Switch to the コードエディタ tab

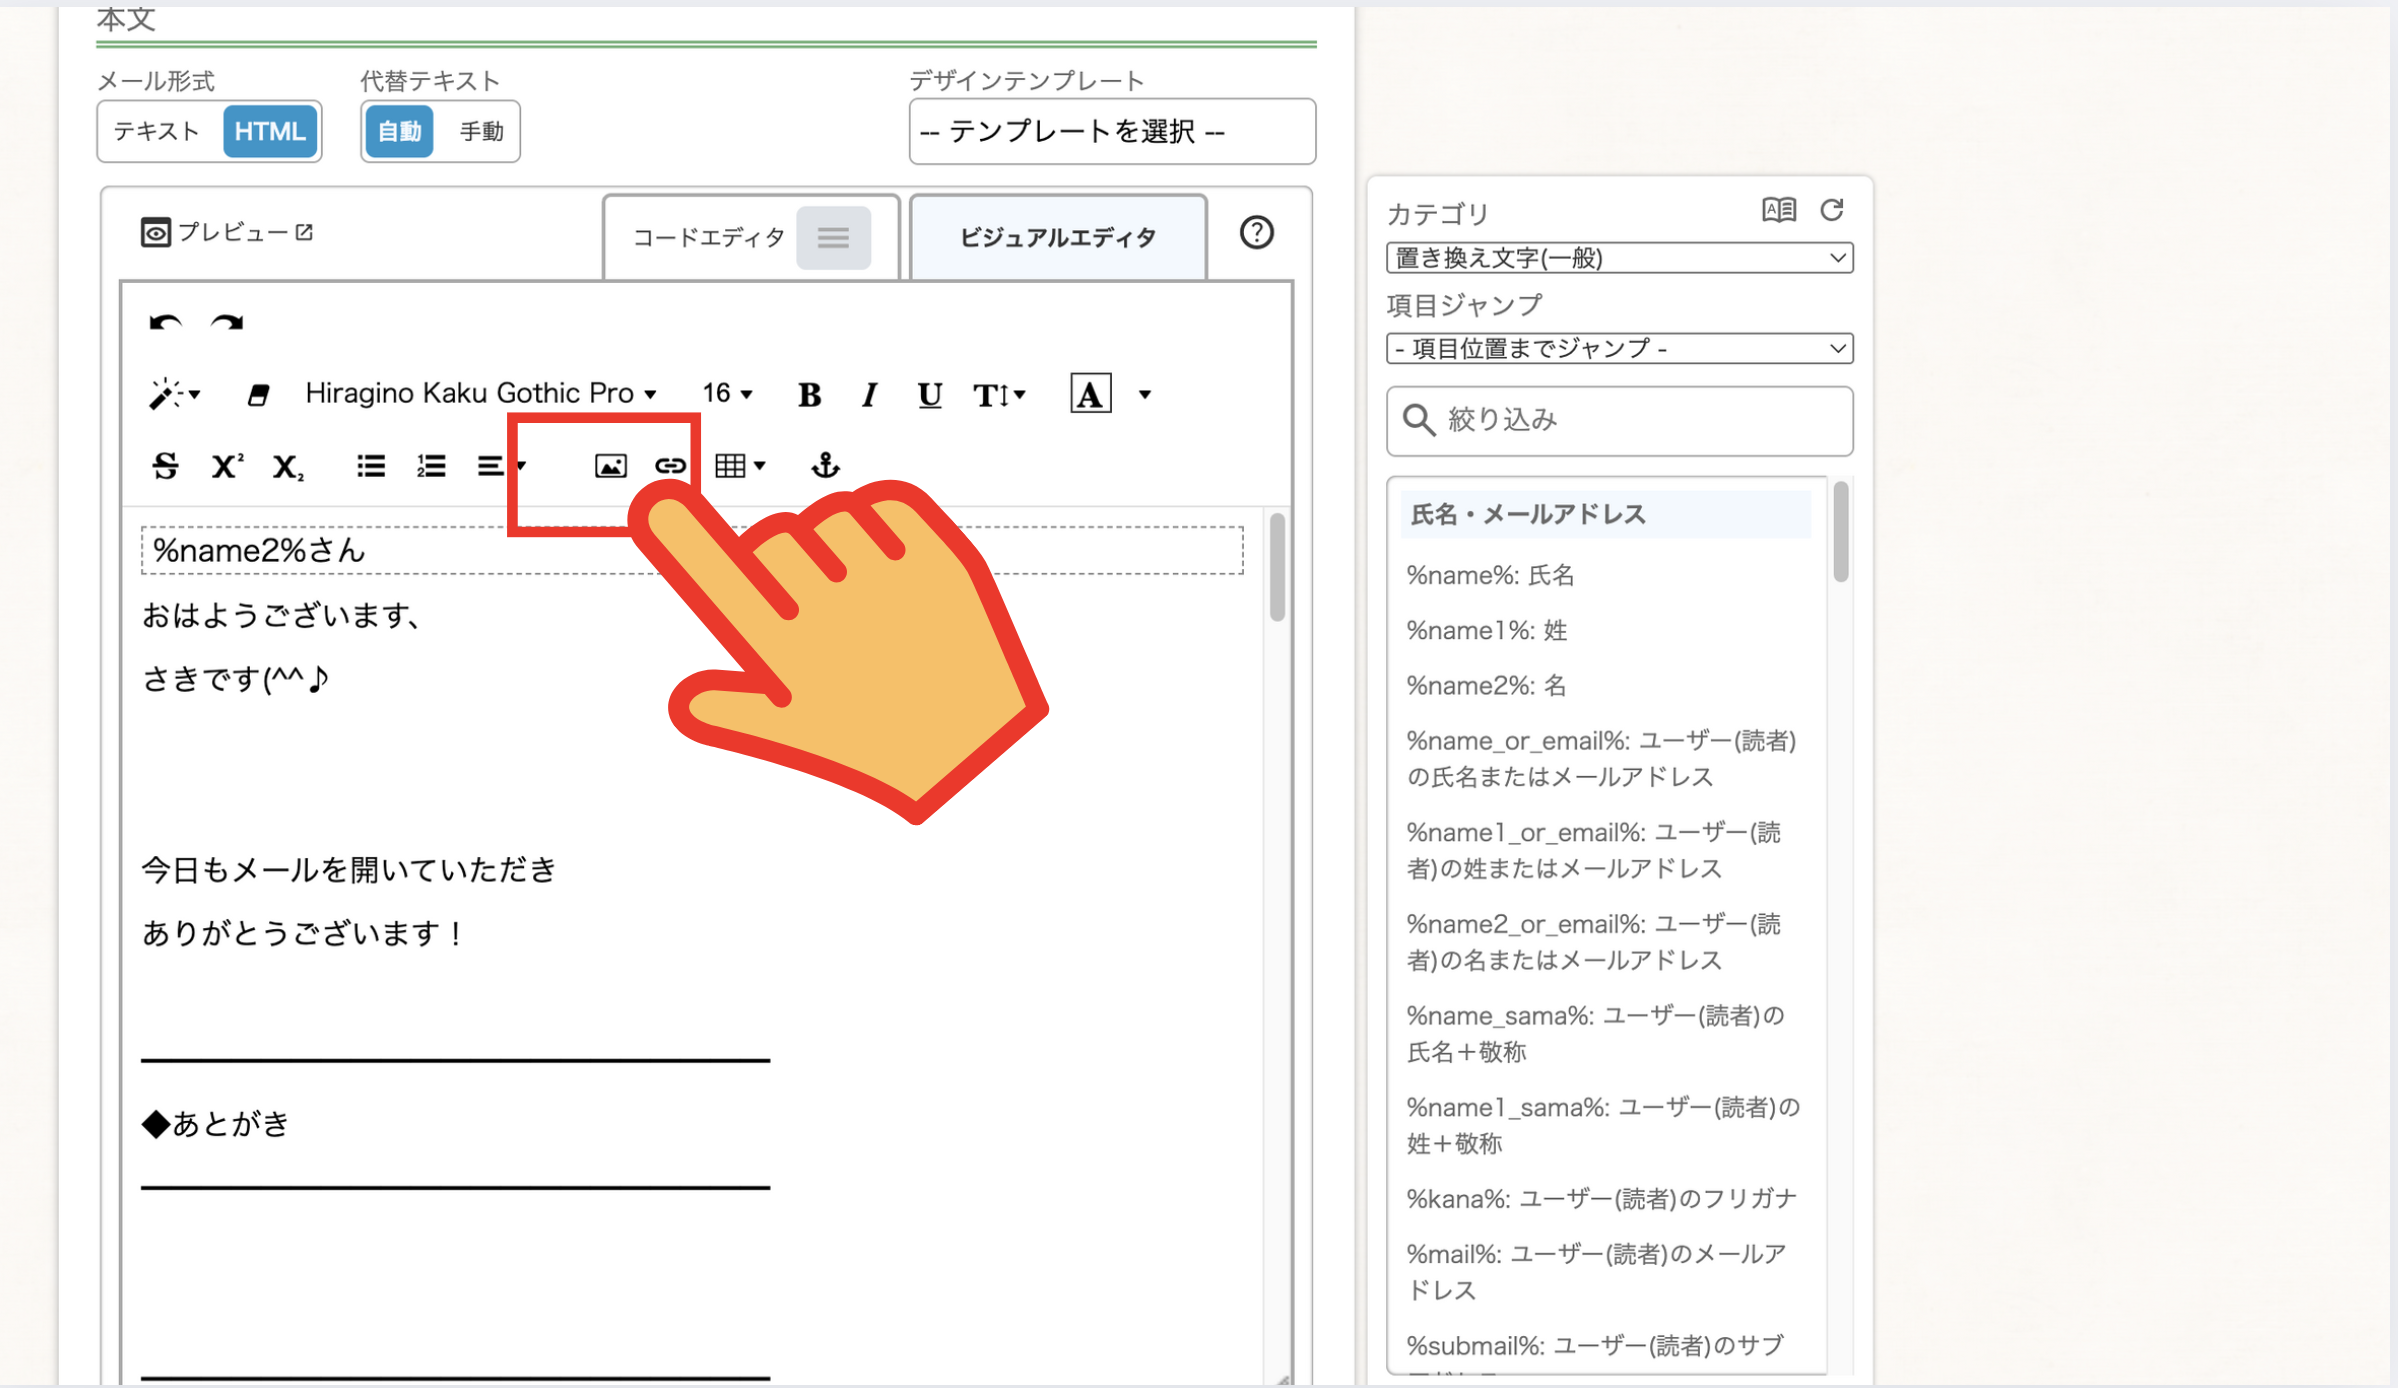pos(710,238)
